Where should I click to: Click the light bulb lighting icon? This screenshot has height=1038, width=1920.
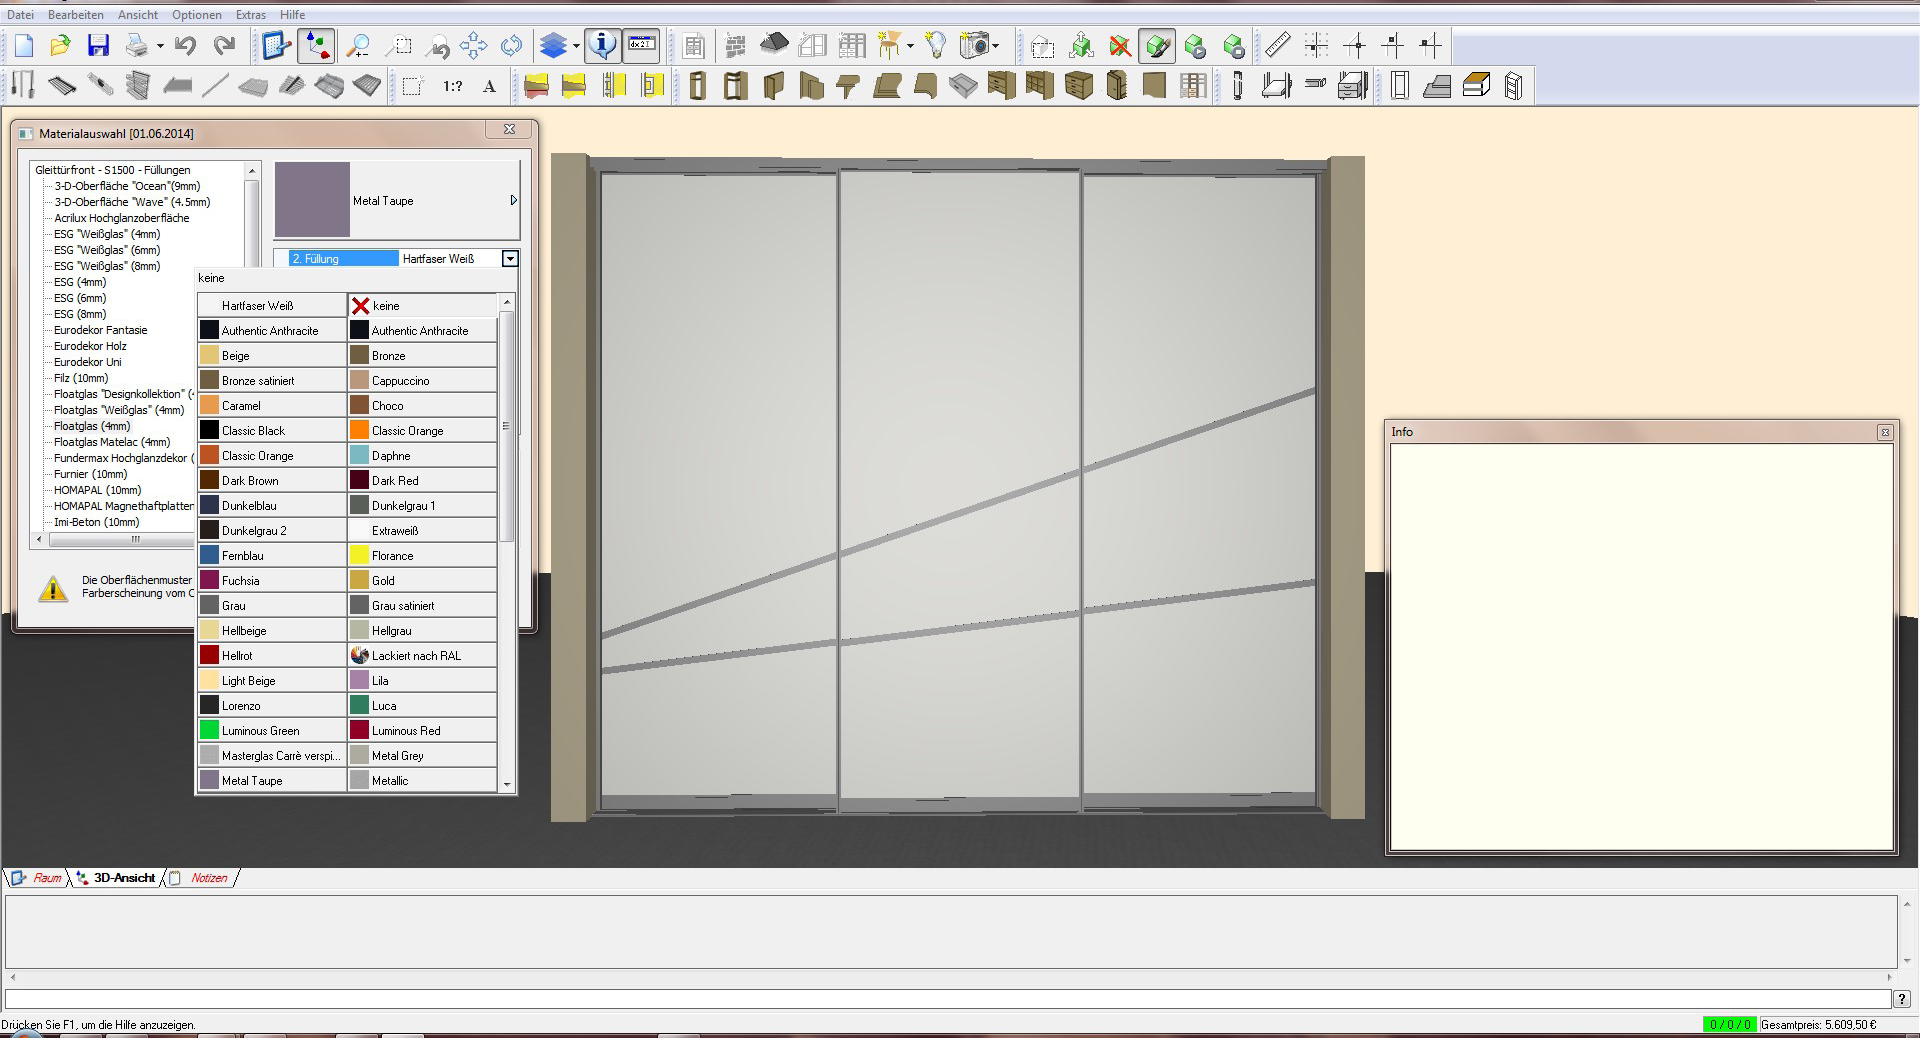tap(935, 46)
